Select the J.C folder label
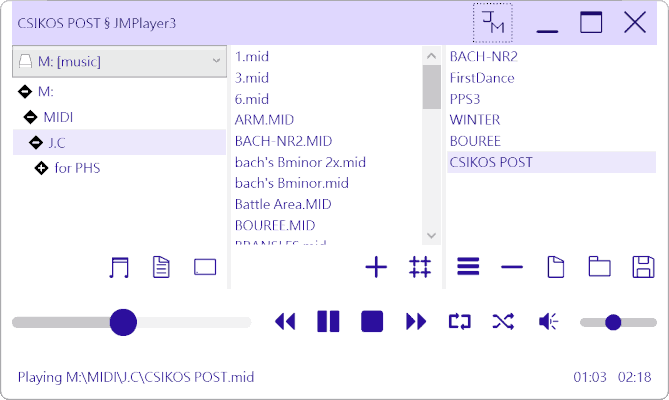The width and height of the screenshot is (669, 400). [x=57, y=142]
